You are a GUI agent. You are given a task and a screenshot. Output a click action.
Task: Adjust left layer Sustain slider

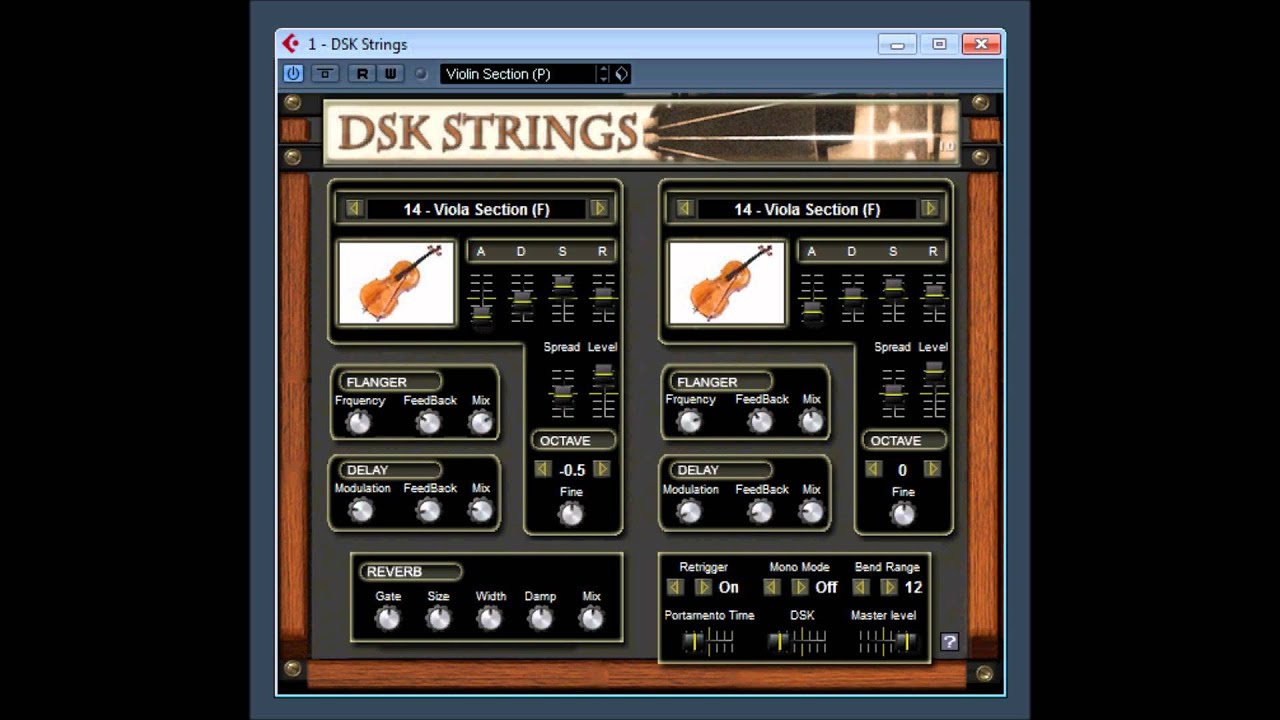pos(563,298)
